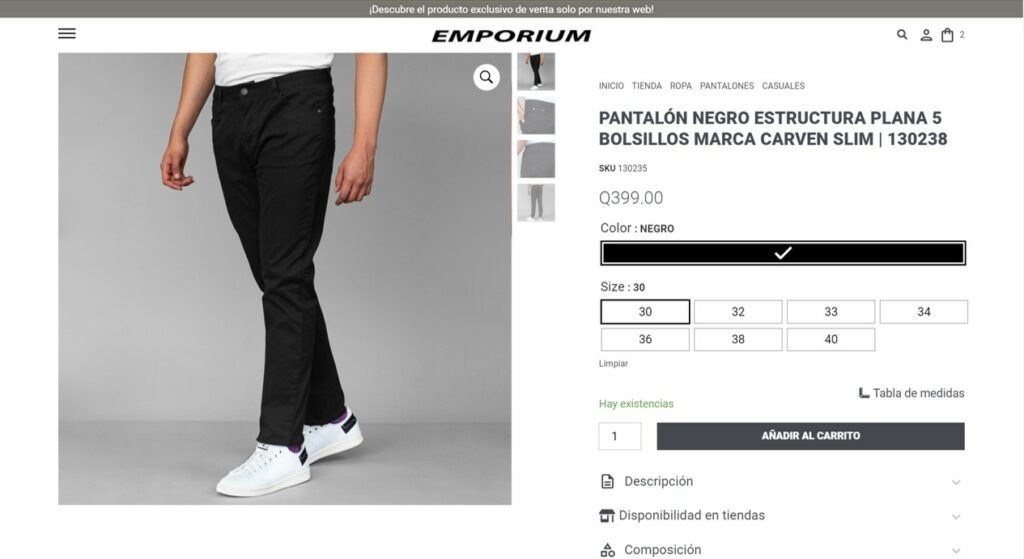This screenshot has height=559, width=1024.
Task: Select size 36
Action: point(645,340)
